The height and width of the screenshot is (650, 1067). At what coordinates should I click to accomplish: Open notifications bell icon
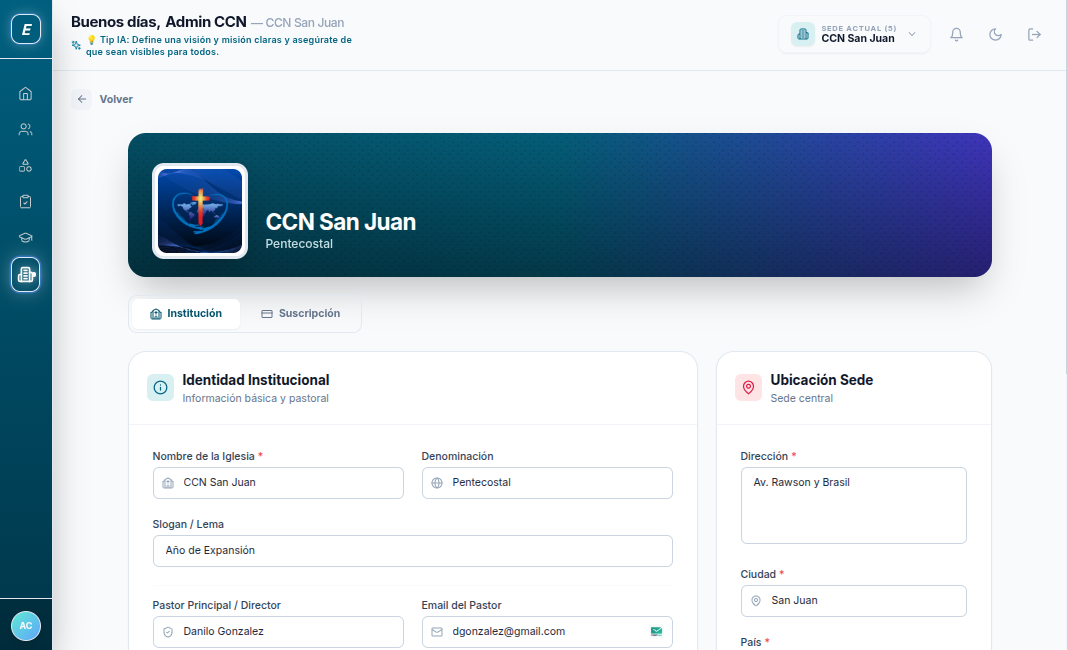pyautogui.click(x=957, y=34)
